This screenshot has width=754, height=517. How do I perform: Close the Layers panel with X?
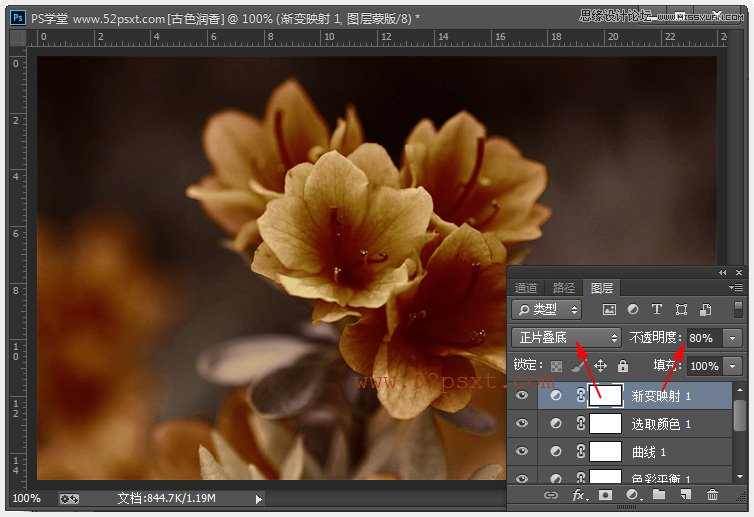click(739, 273)
